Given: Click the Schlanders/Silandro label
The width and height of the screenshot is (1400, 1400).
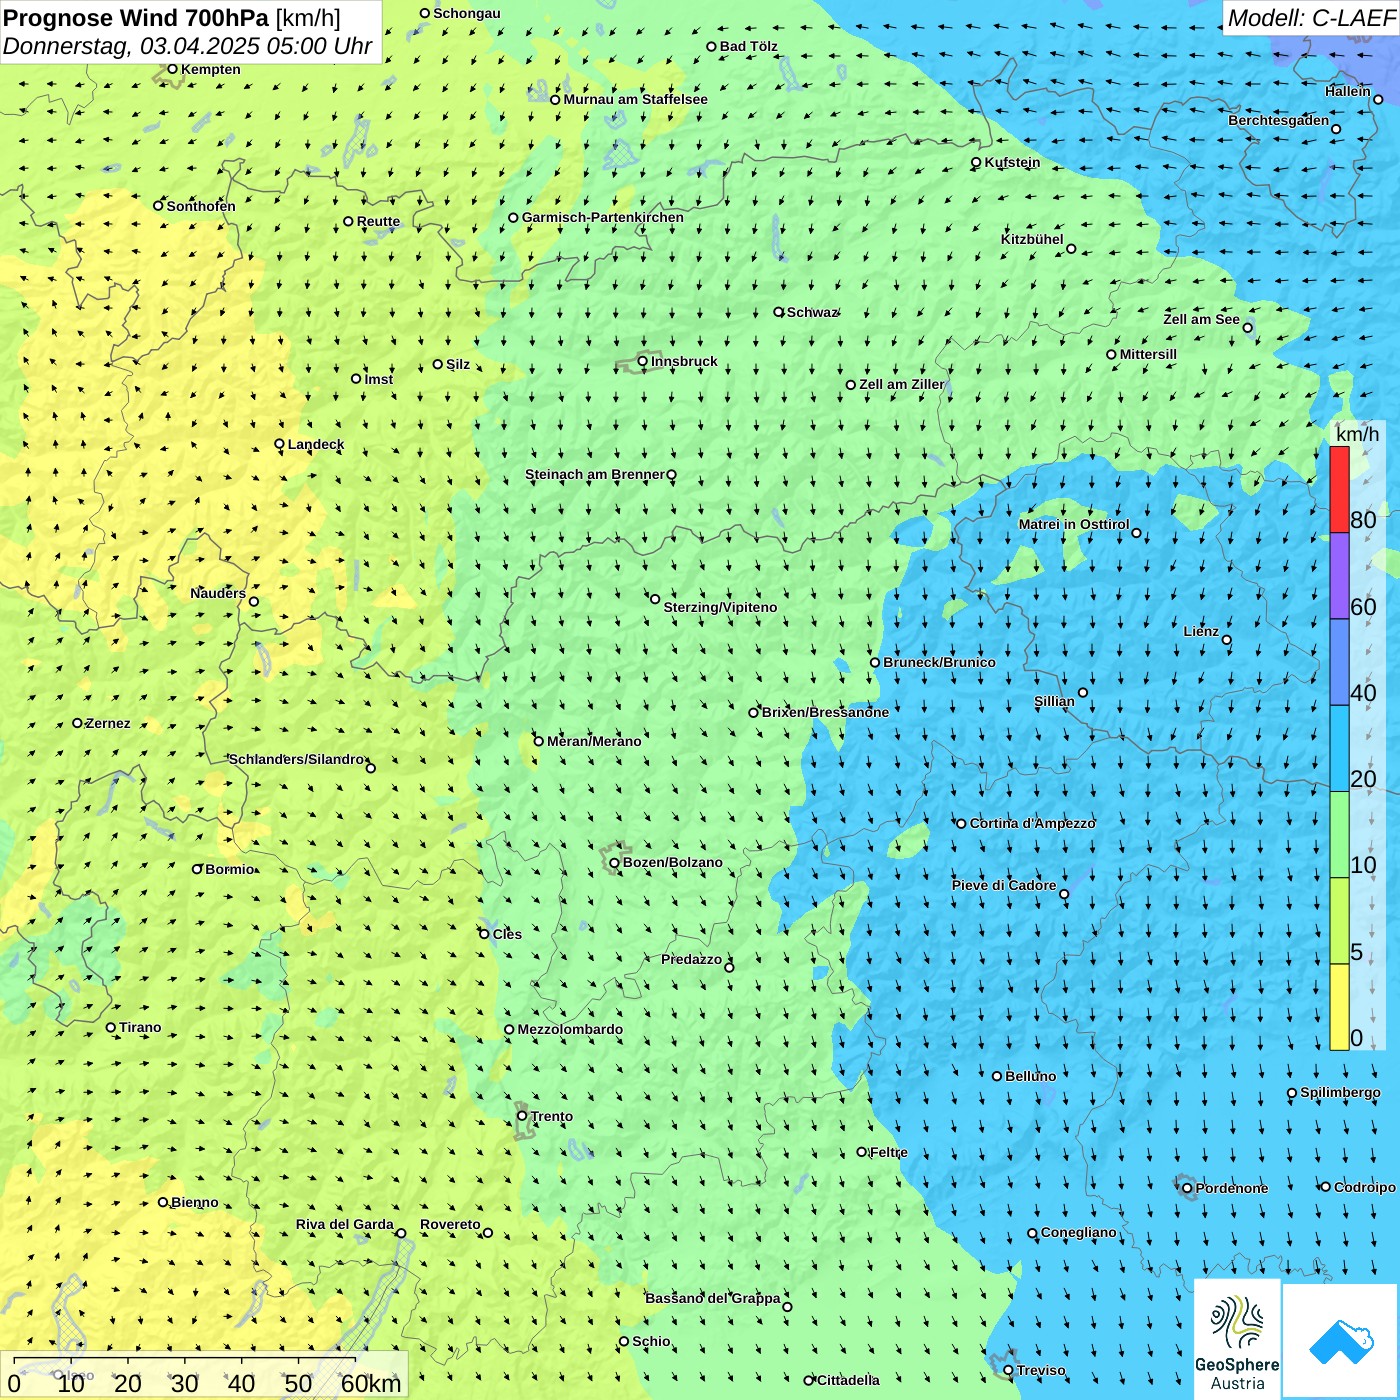Looking at the screenshot, I should (x=296, y=759).
